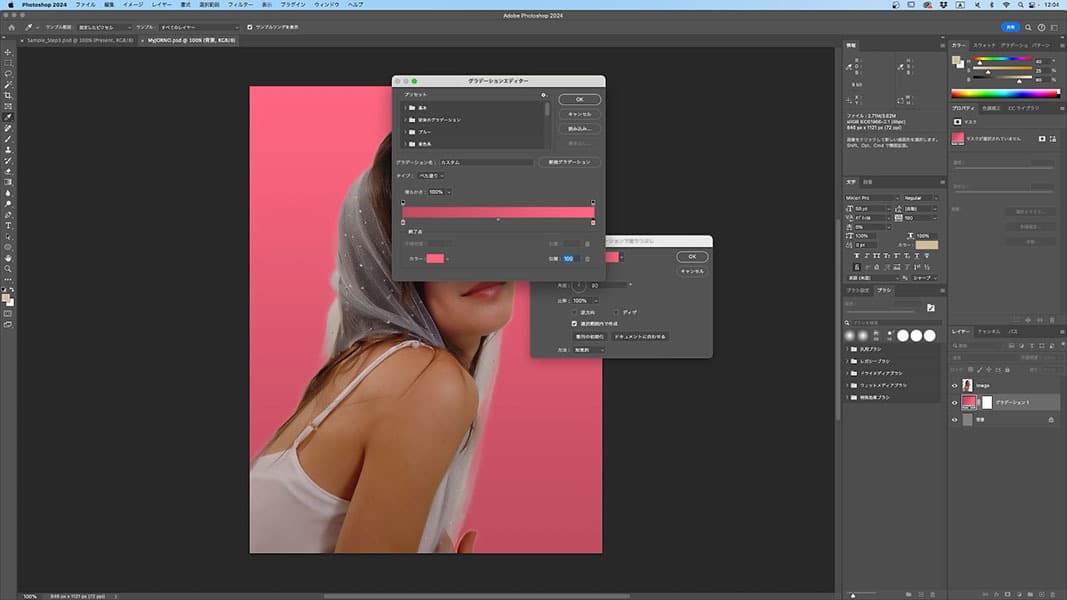Toggle the 選択範囲内で作成 checkbox

click(x=574, y=324)
